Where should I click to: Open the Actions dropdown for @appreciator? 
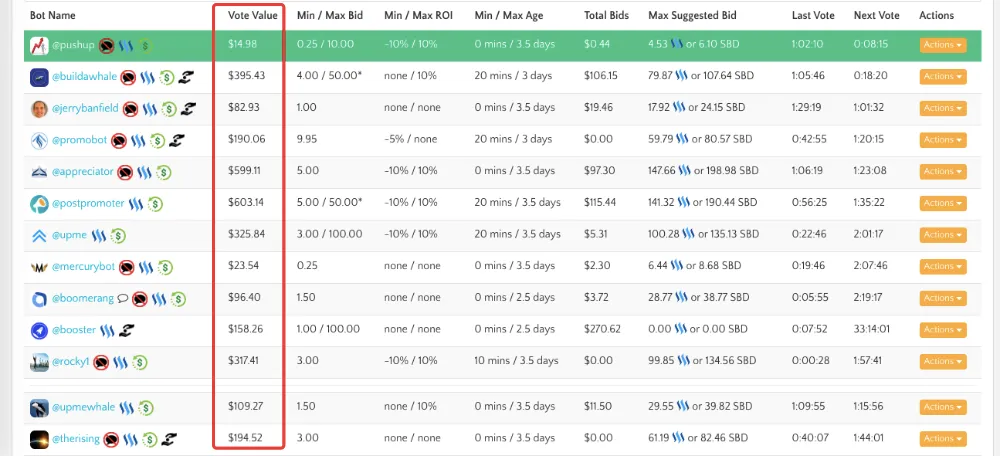(943, 172)
